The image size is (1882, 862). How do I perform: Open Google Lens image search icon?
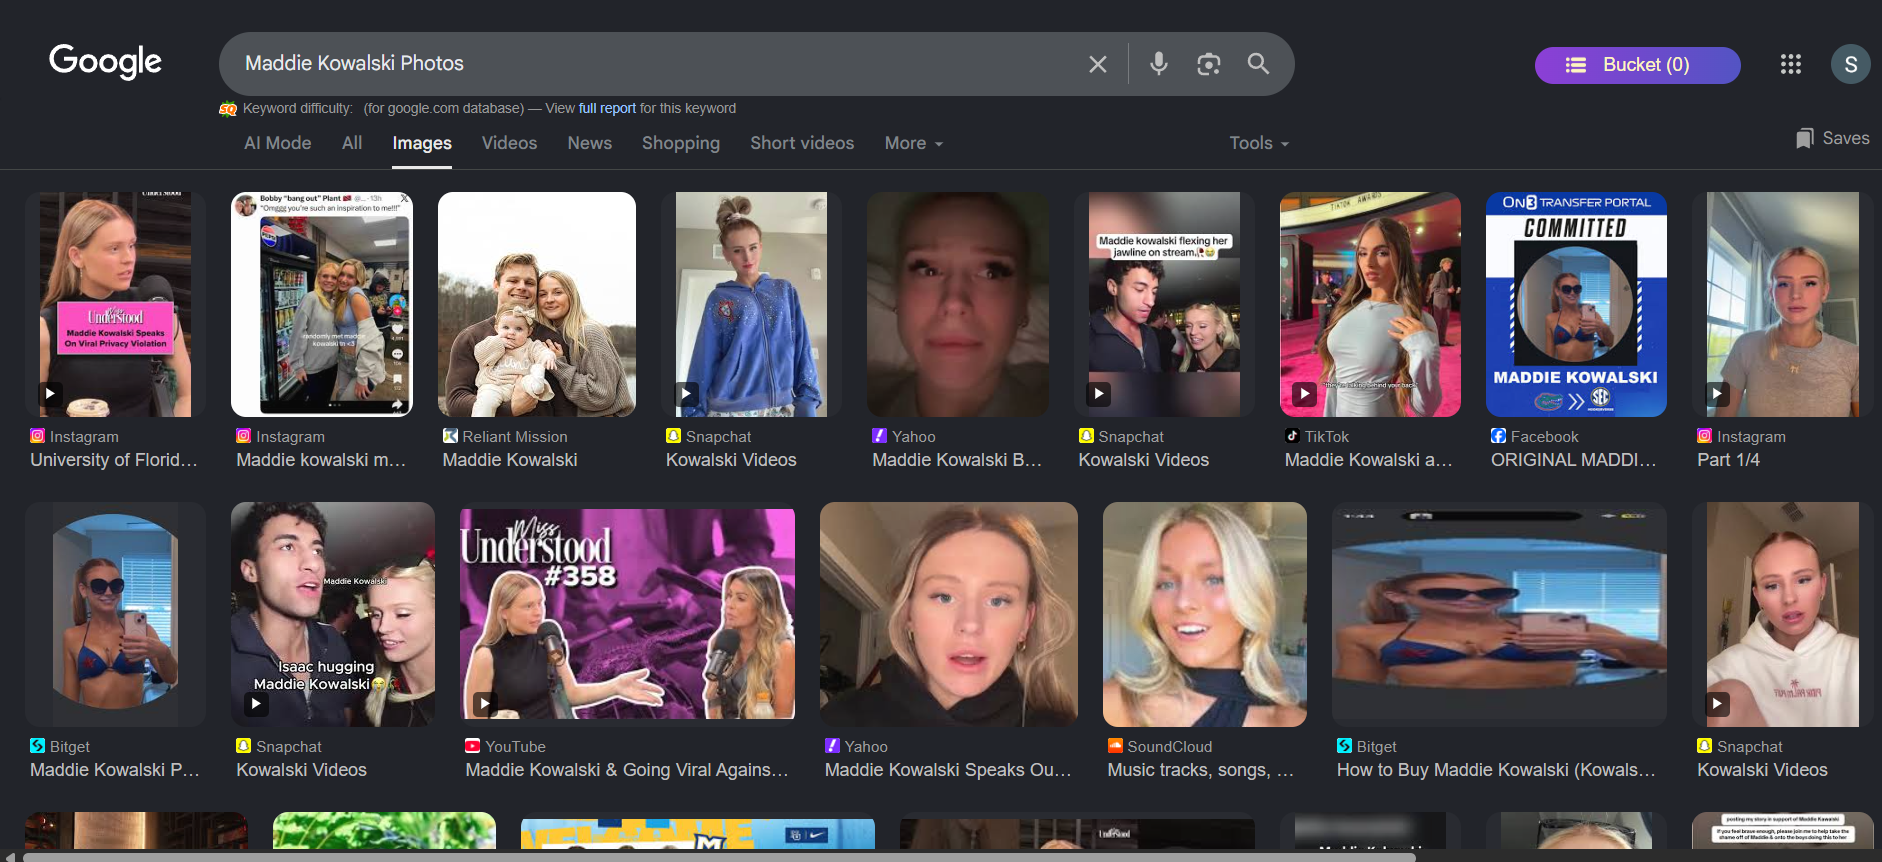tap(1209, 64)
